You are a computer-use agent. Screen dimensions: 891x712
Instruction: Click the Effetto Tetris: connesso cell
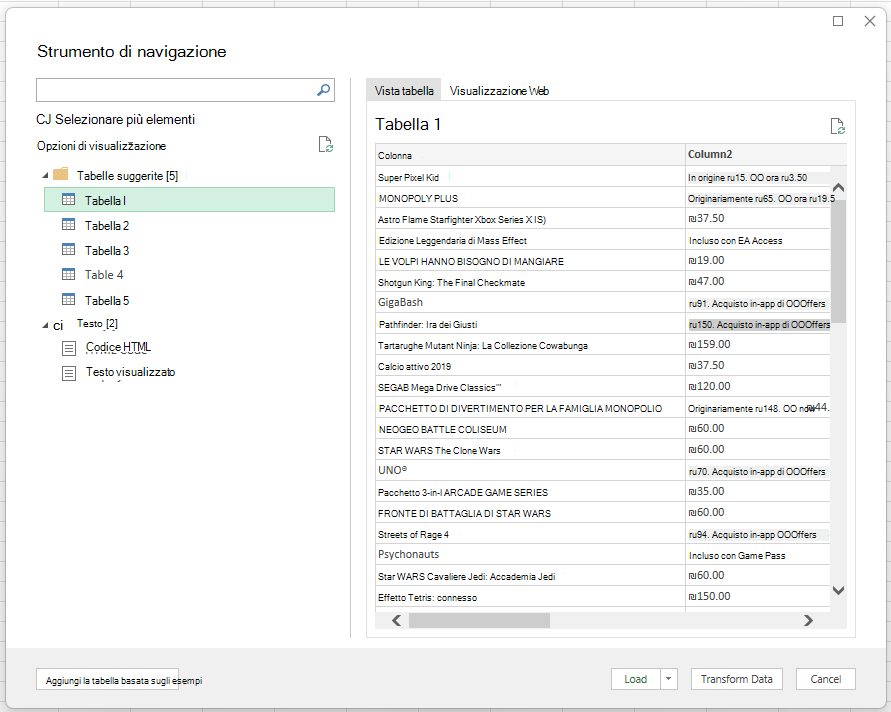tap(530, 597)
